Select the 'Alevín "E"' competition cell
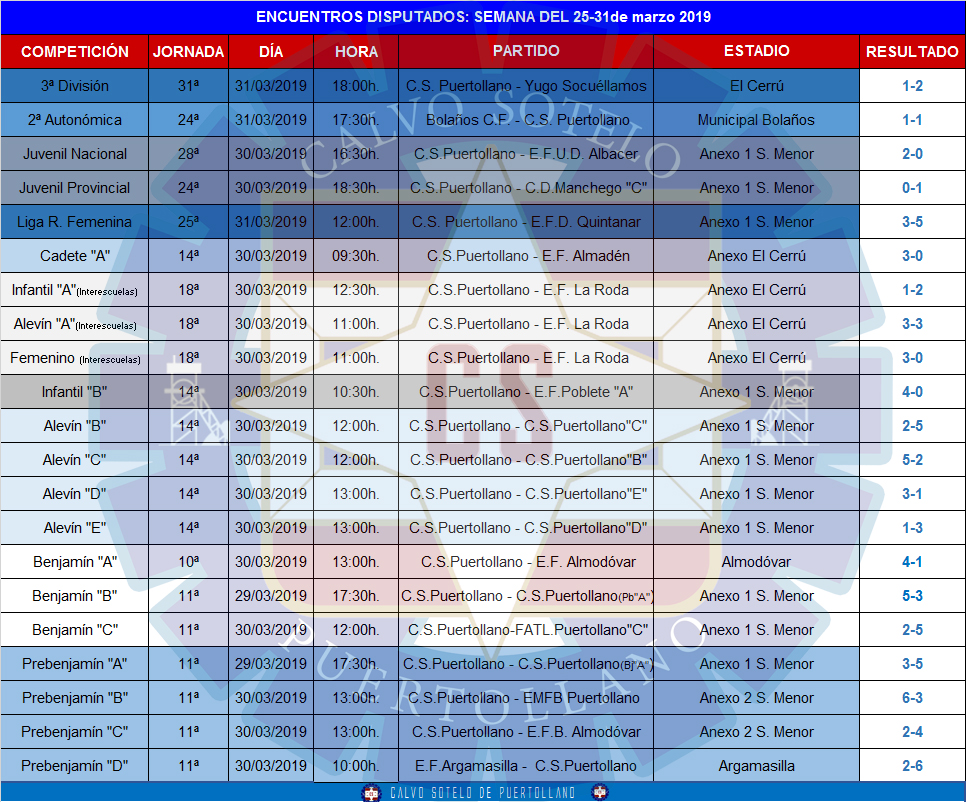Image resolution: width=966 pixels, height=802 pixels. (75, 528)
